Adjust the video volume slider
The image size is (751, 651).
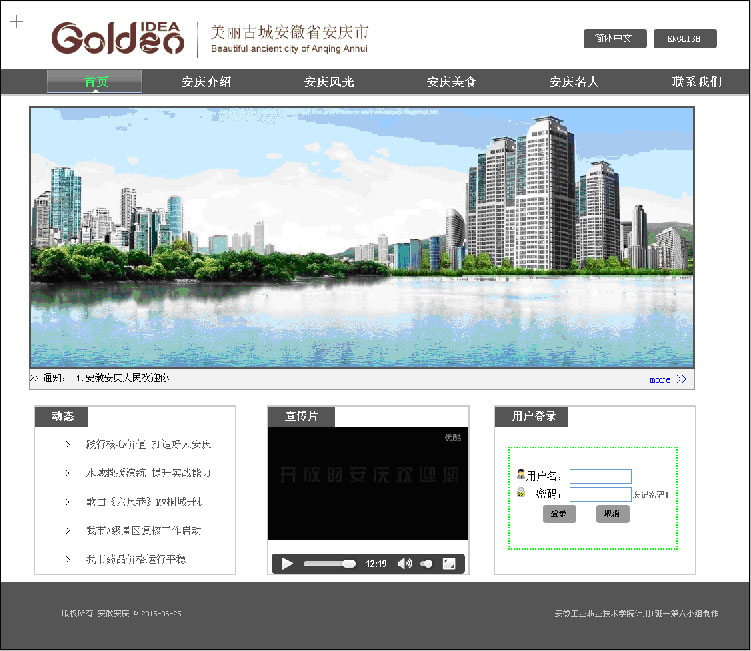tap(426, 564)
